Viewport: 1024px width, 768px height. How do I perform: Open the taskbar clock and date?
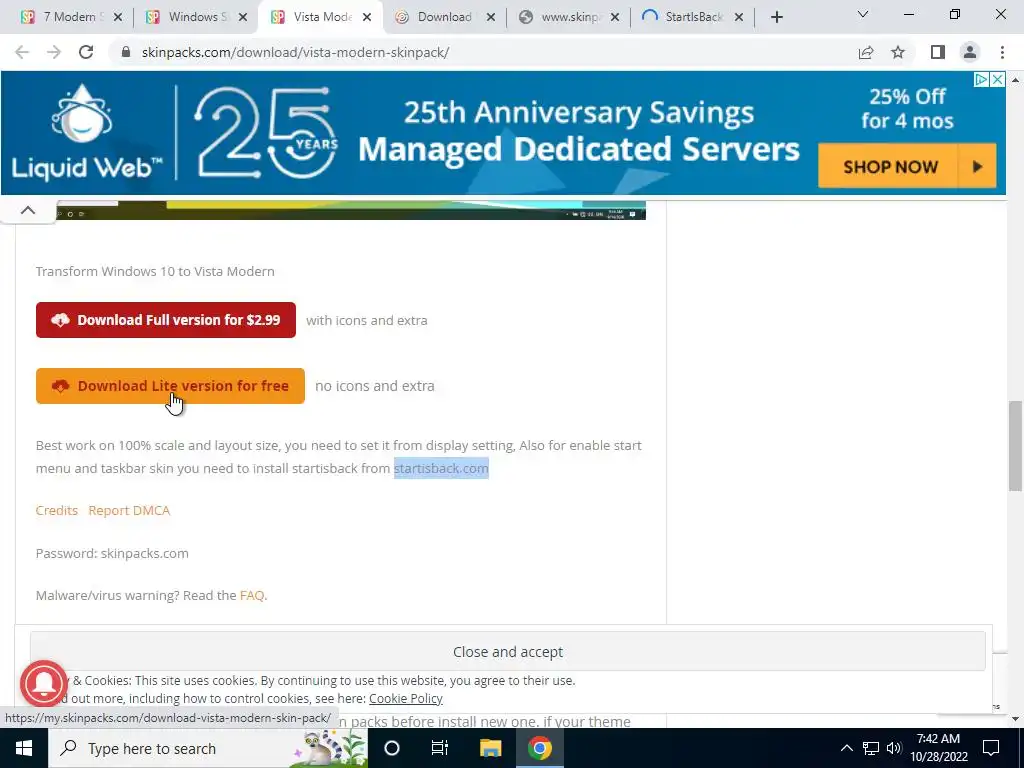[x=938, y=748]
